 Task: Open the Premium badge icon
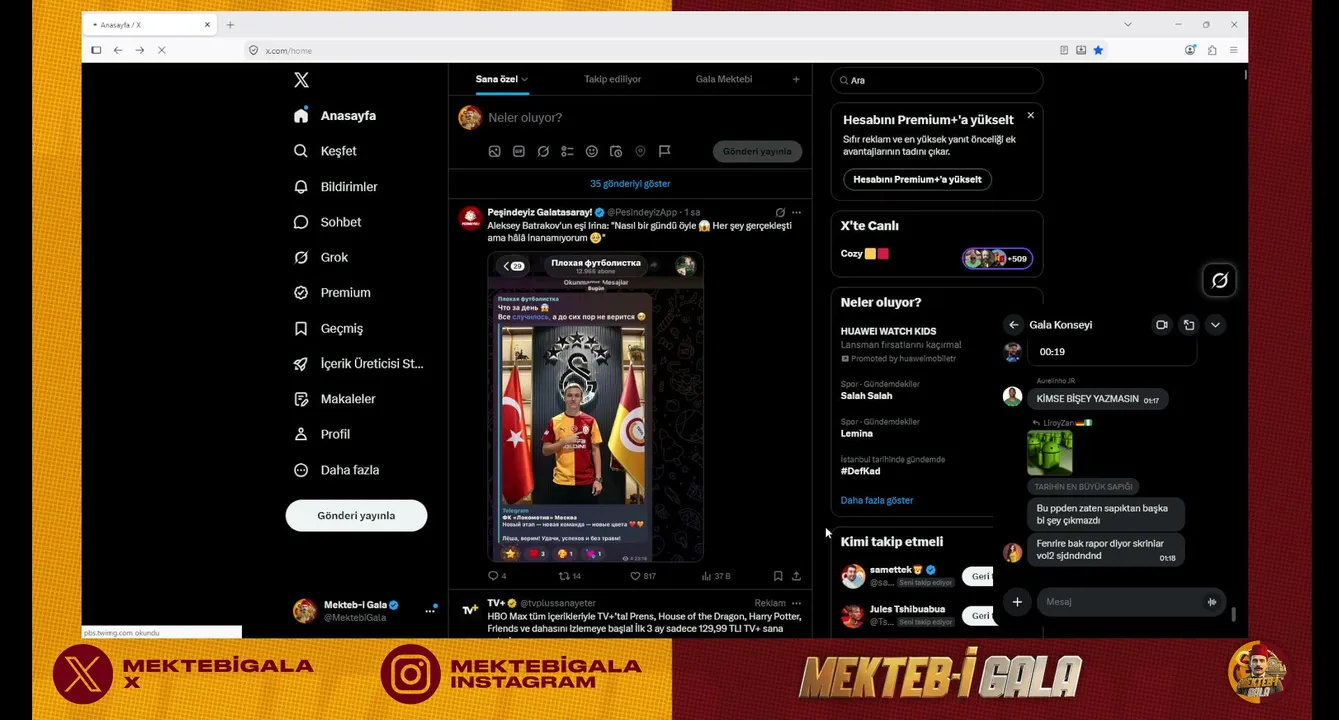[301, 293]
